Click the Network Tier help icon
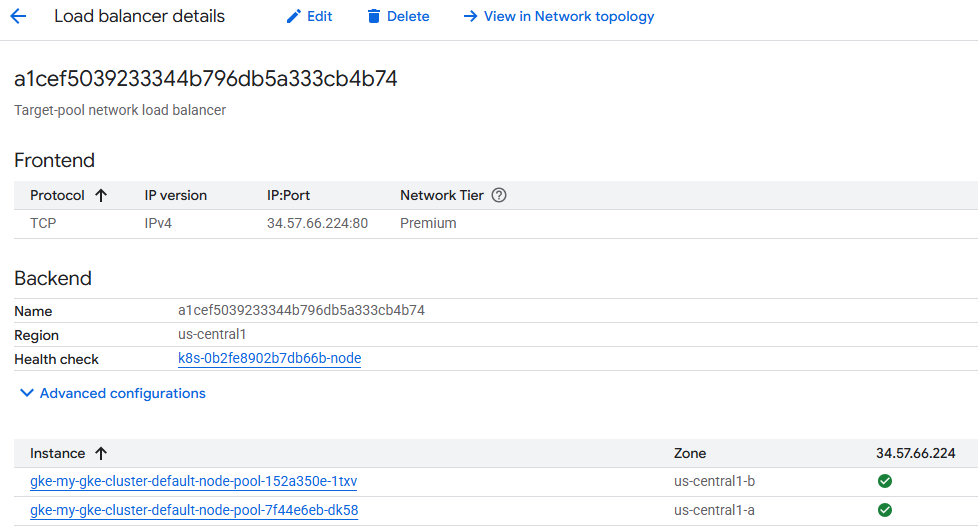The image size is (978, 528). pos(499,195)
